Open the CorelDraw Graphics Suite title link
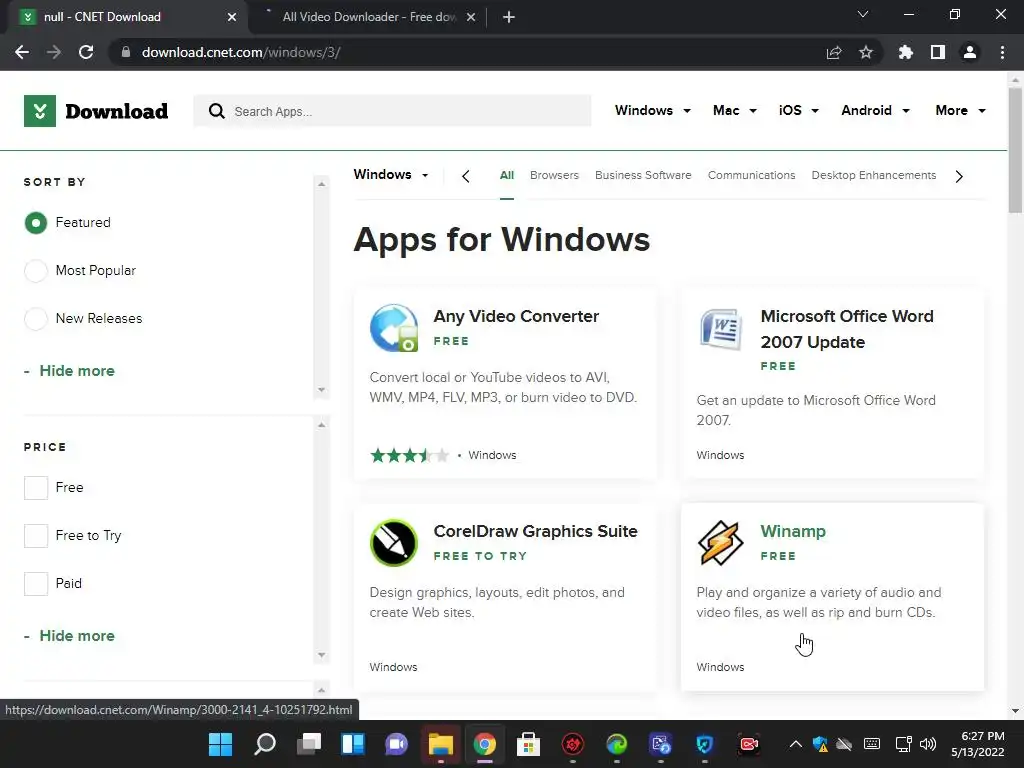 pos(536,531)
